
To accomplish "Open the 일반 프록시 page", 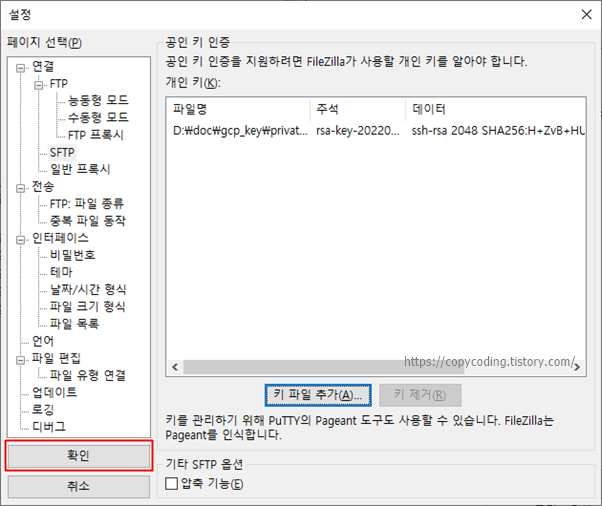I will (x=80, y=169).
